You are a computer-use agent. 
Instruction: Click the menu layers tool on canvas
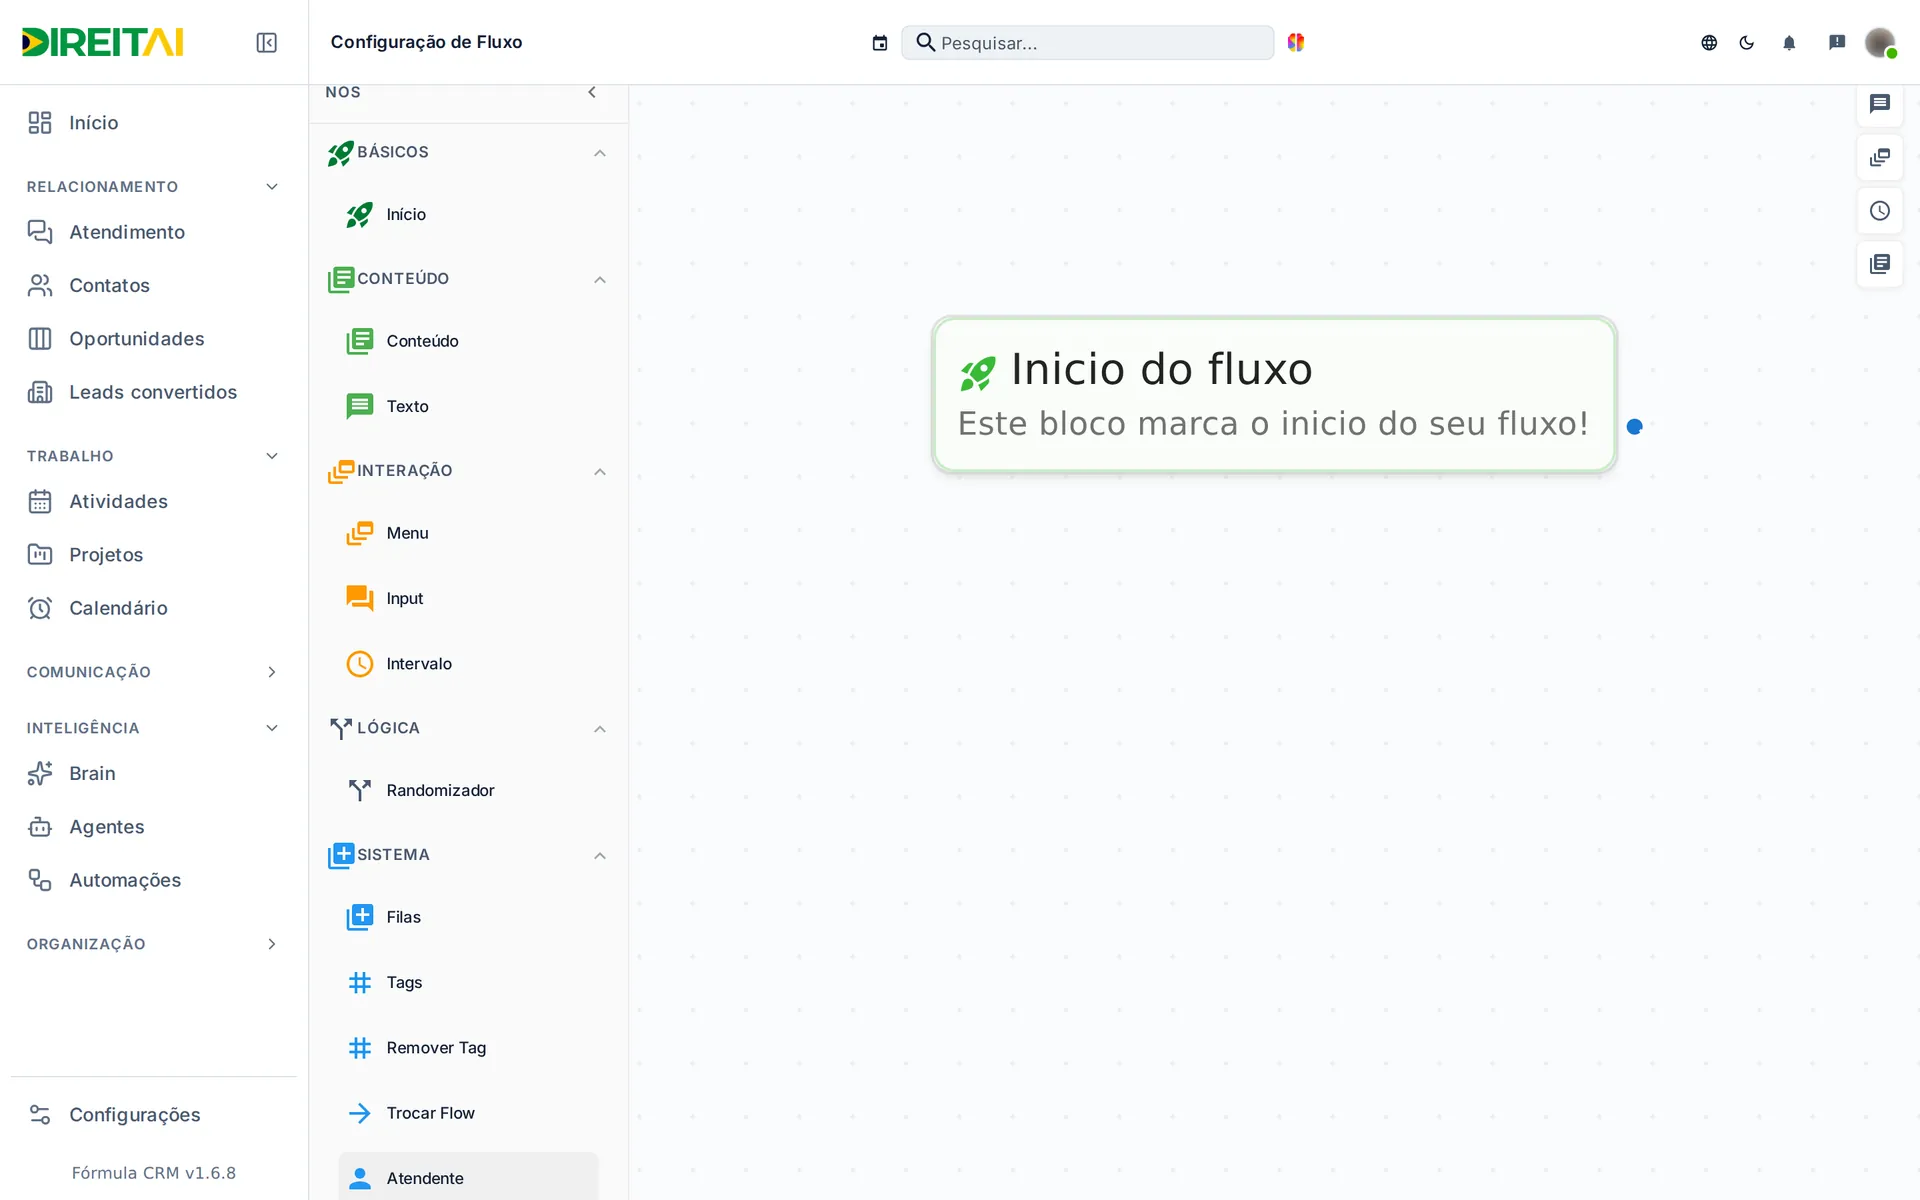[x=1880, y=157]
